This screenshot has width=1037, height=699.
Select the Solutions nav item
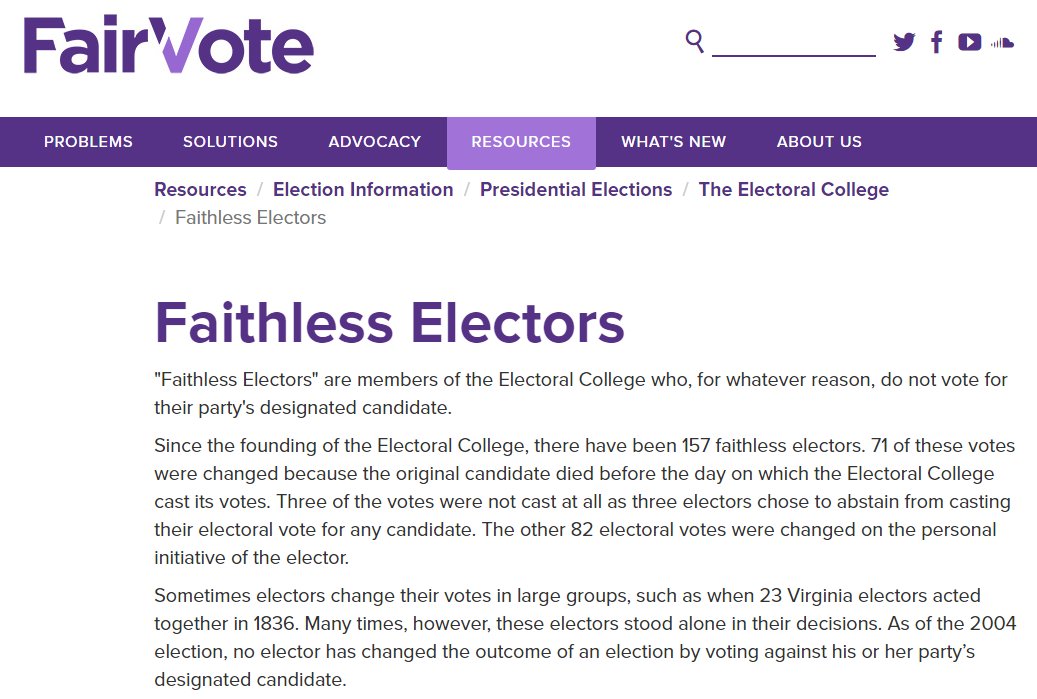230,142
